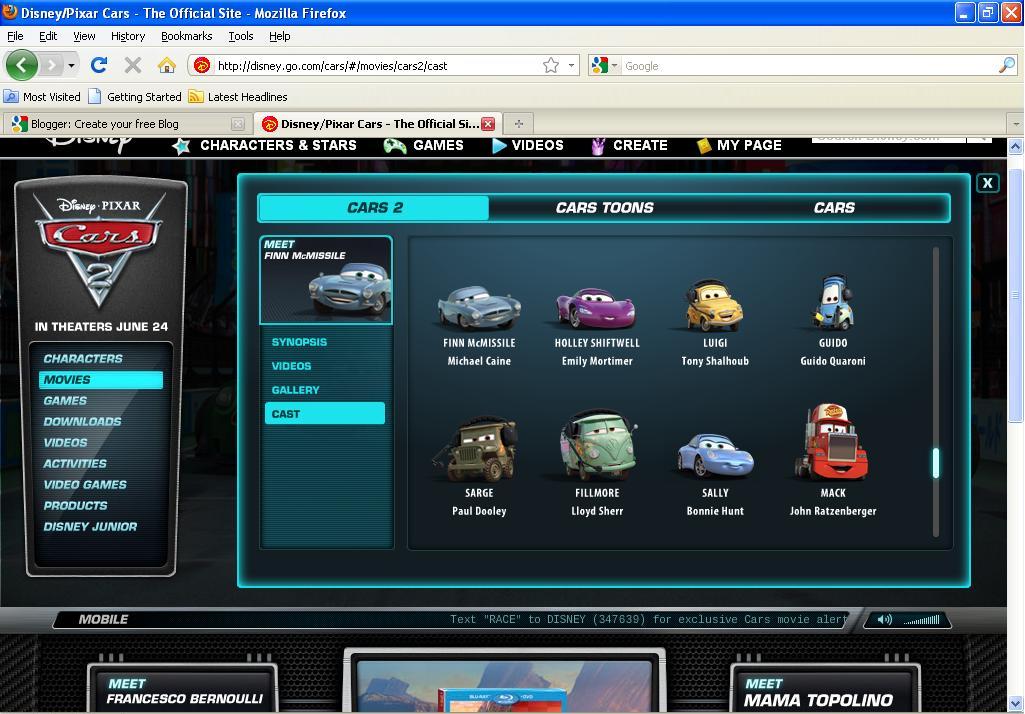This screenshot has height=714, width=1025.
Task: Open Disney Junior in the left sidebar
Action: click(90, 526)
